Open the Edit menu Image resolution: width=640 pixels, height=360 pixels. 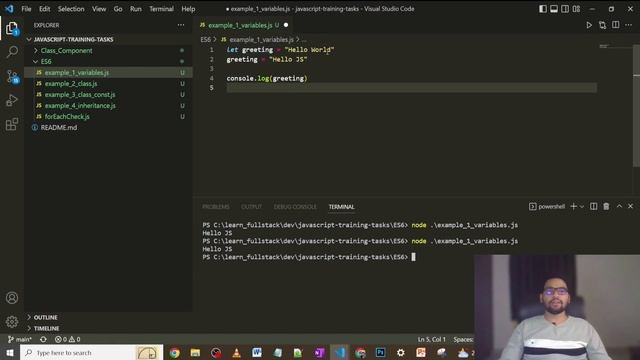coord(44,9)
